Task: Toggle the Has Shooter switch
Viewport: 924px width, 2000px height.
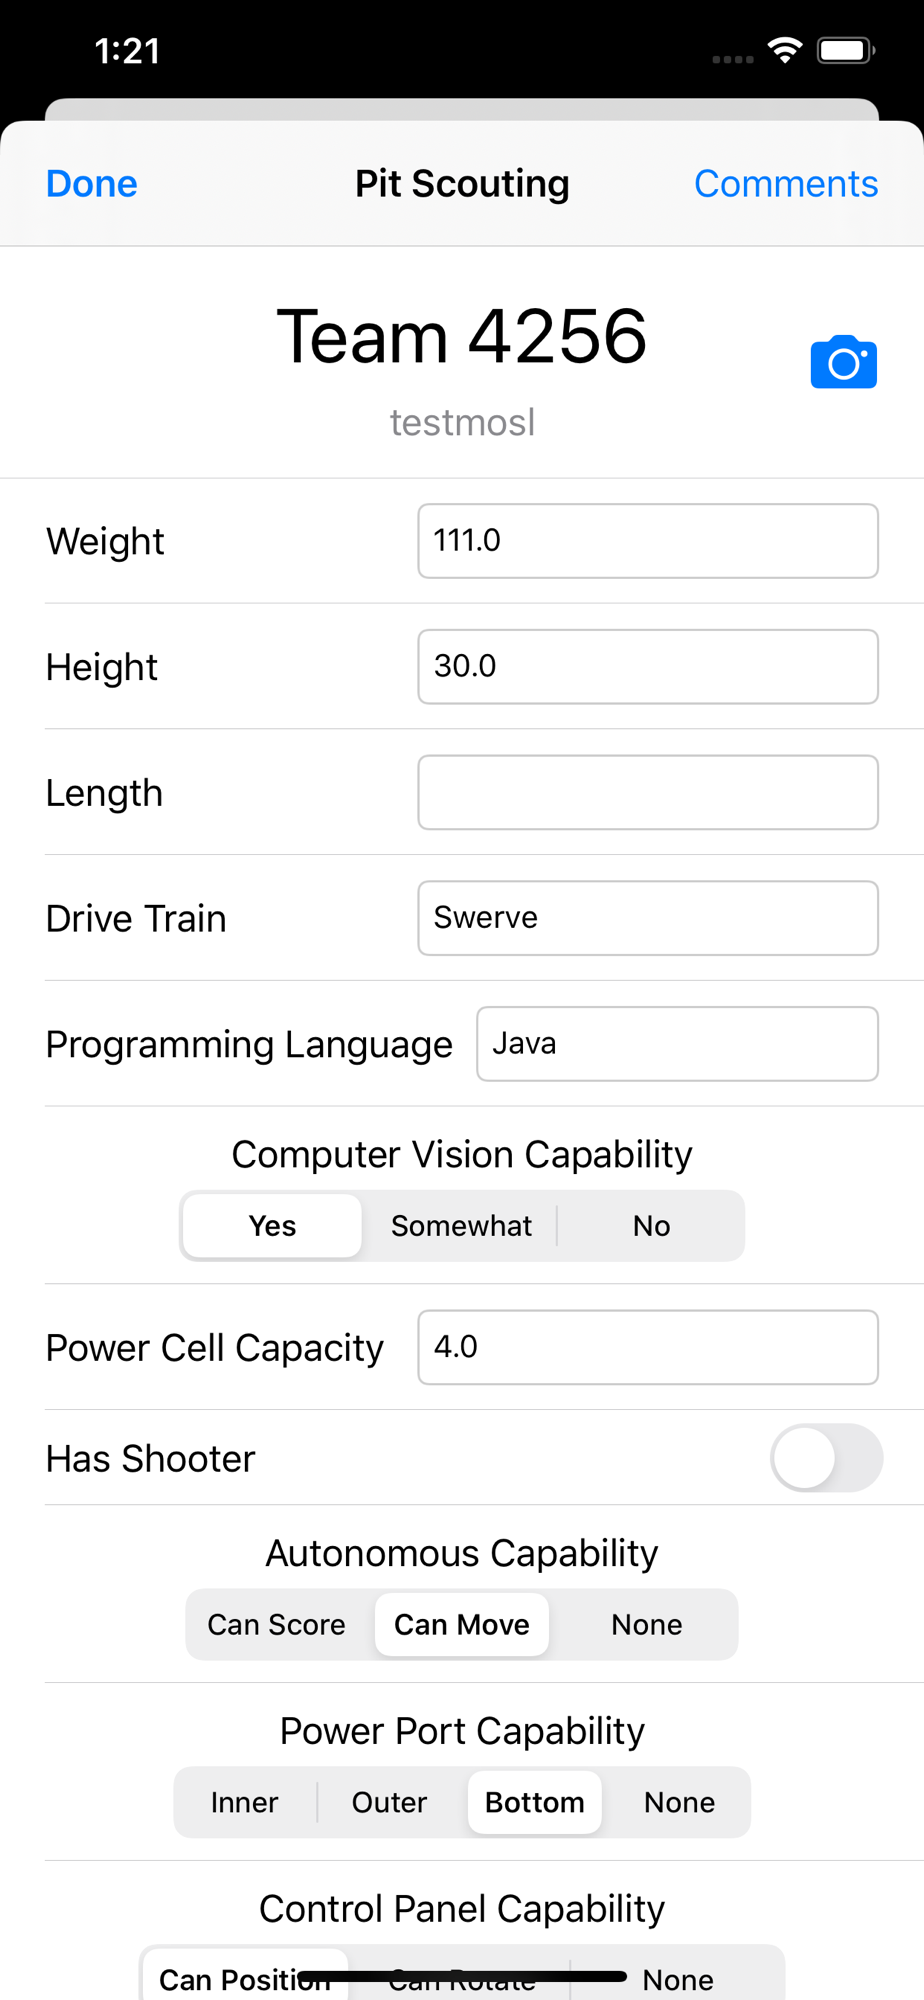Action: click(826, 1458)
